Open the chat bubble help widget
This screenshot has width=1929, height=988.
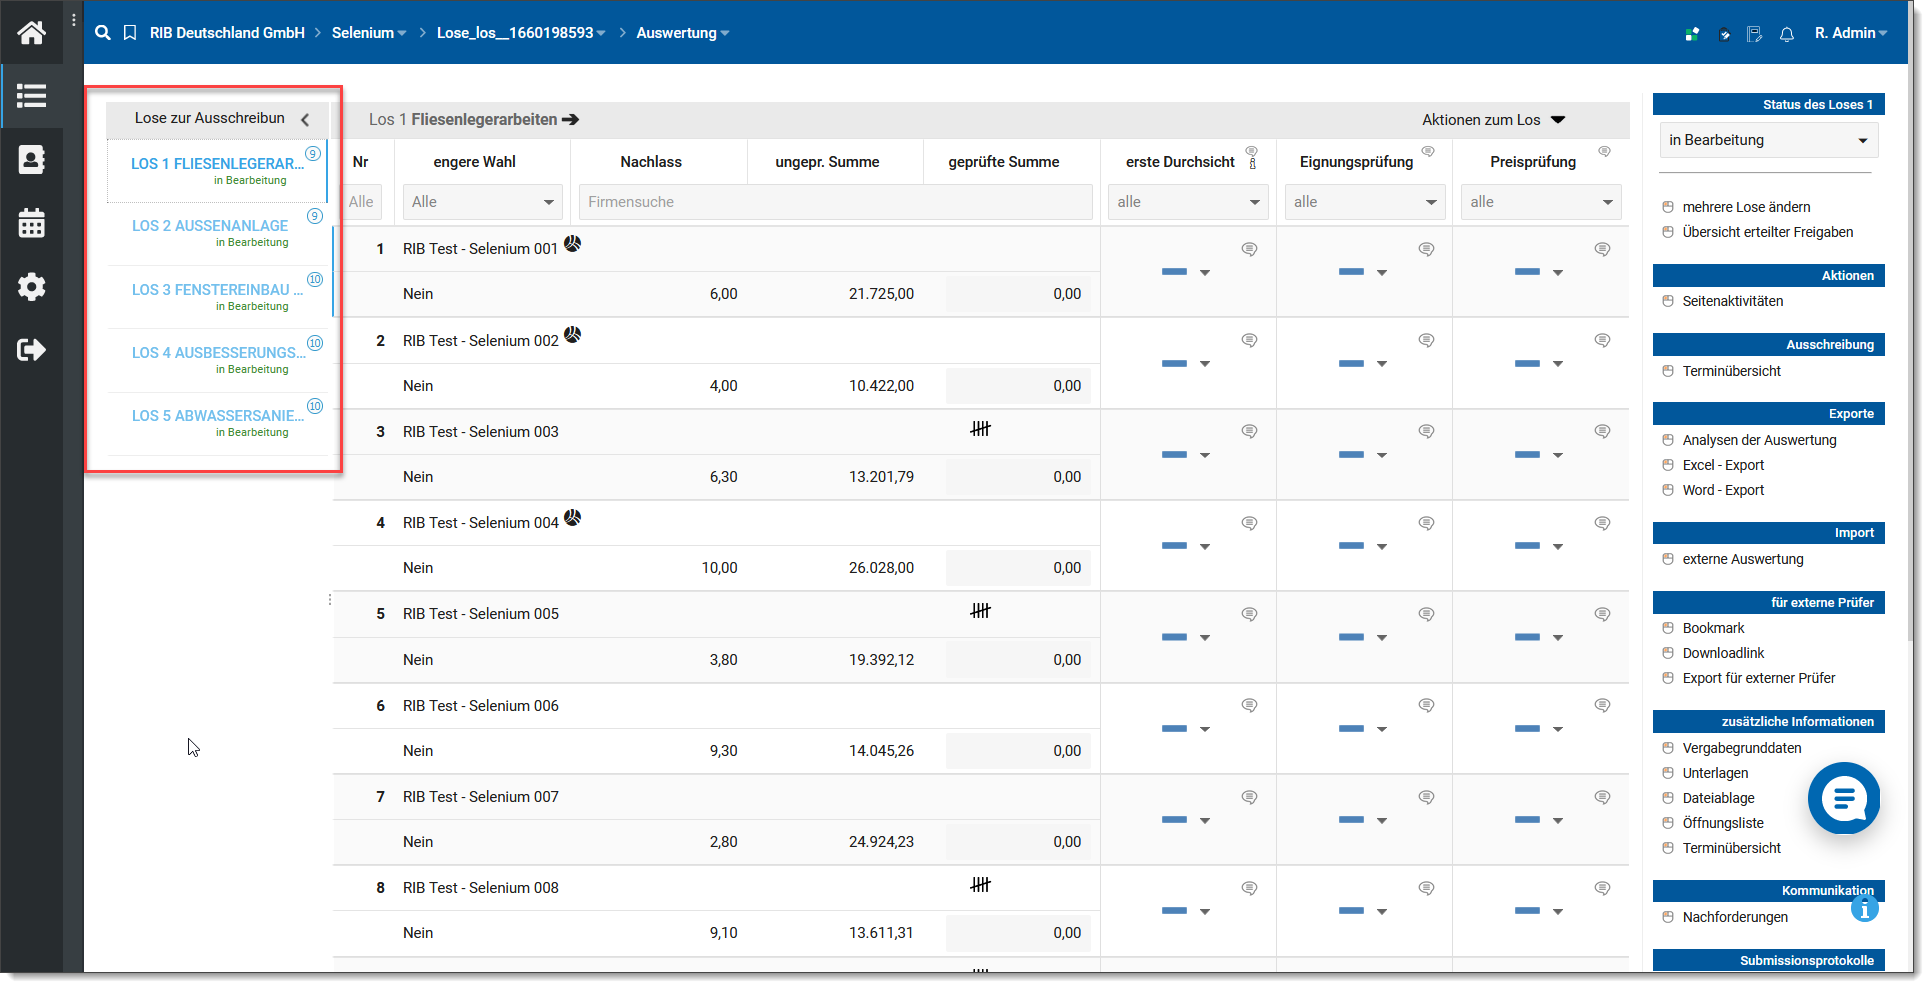(1843, 798)
